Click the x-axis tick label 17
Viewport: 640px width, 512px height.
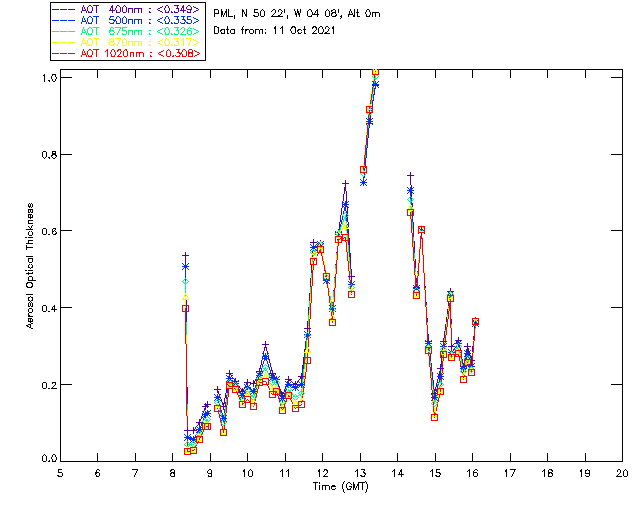coord(510,473)
